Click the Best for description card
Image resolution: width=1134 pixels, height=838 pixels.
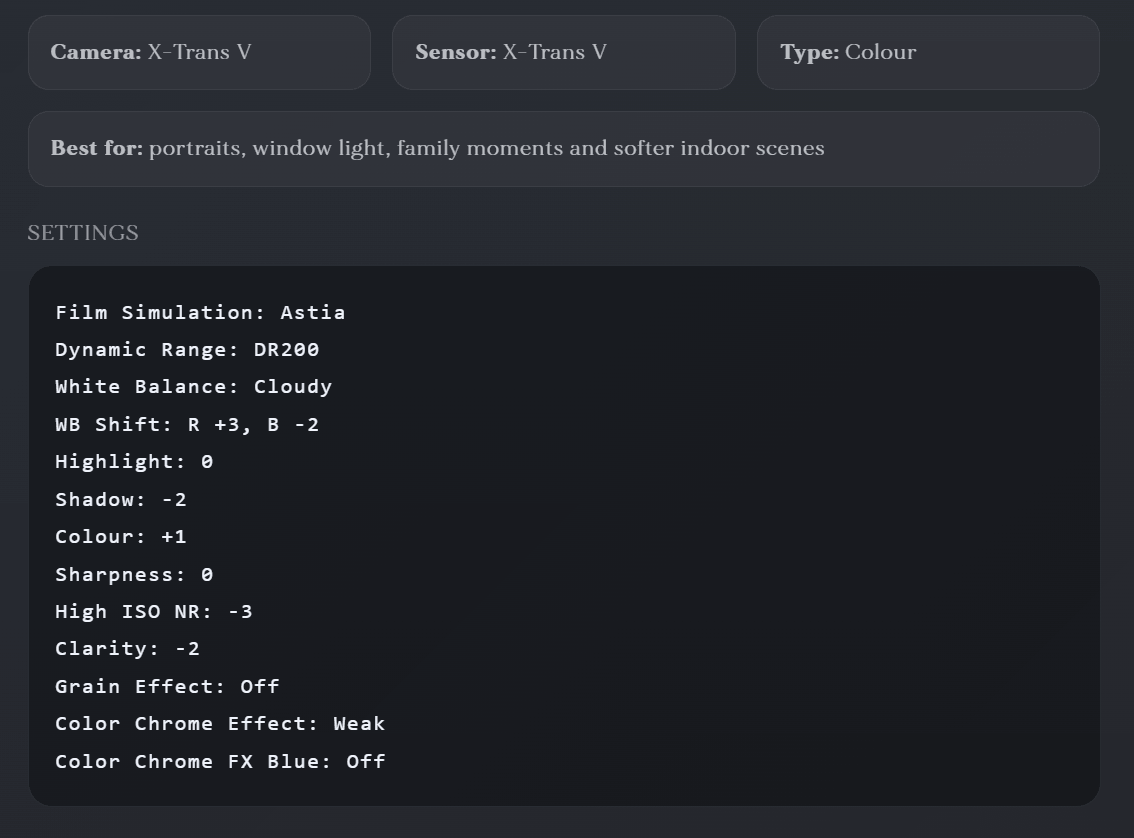564,149
